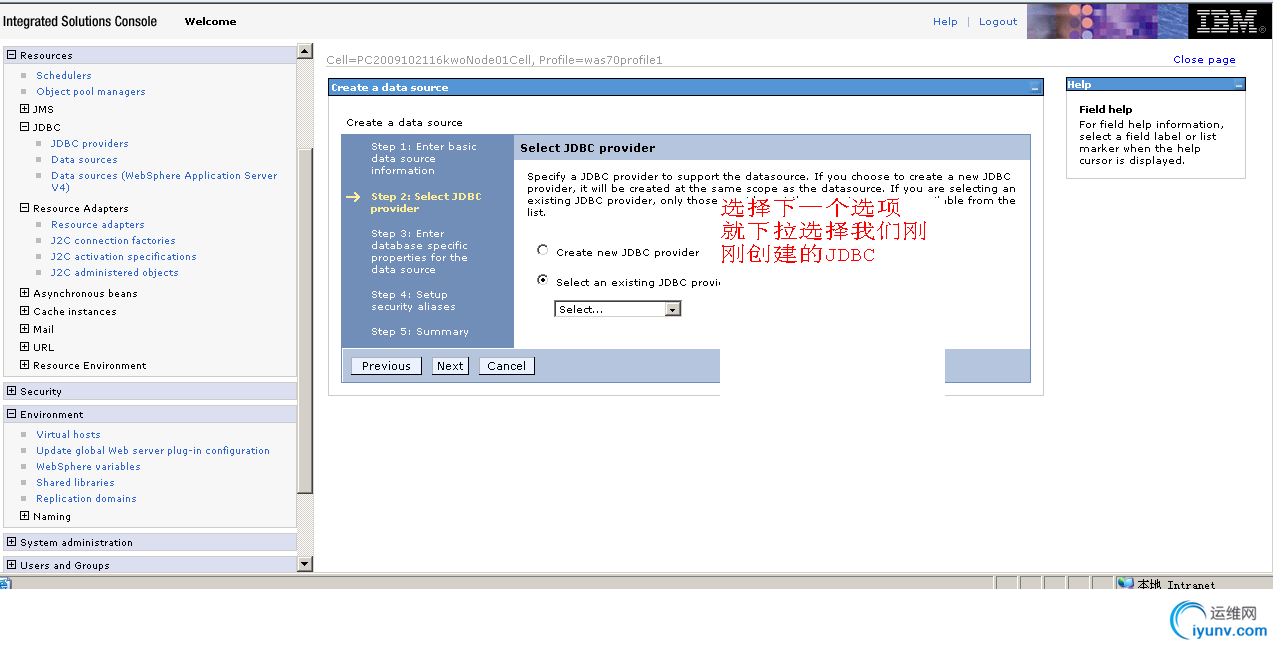Open Schedulers link
Screen dimensions: 1273x647
coord(64,75)
